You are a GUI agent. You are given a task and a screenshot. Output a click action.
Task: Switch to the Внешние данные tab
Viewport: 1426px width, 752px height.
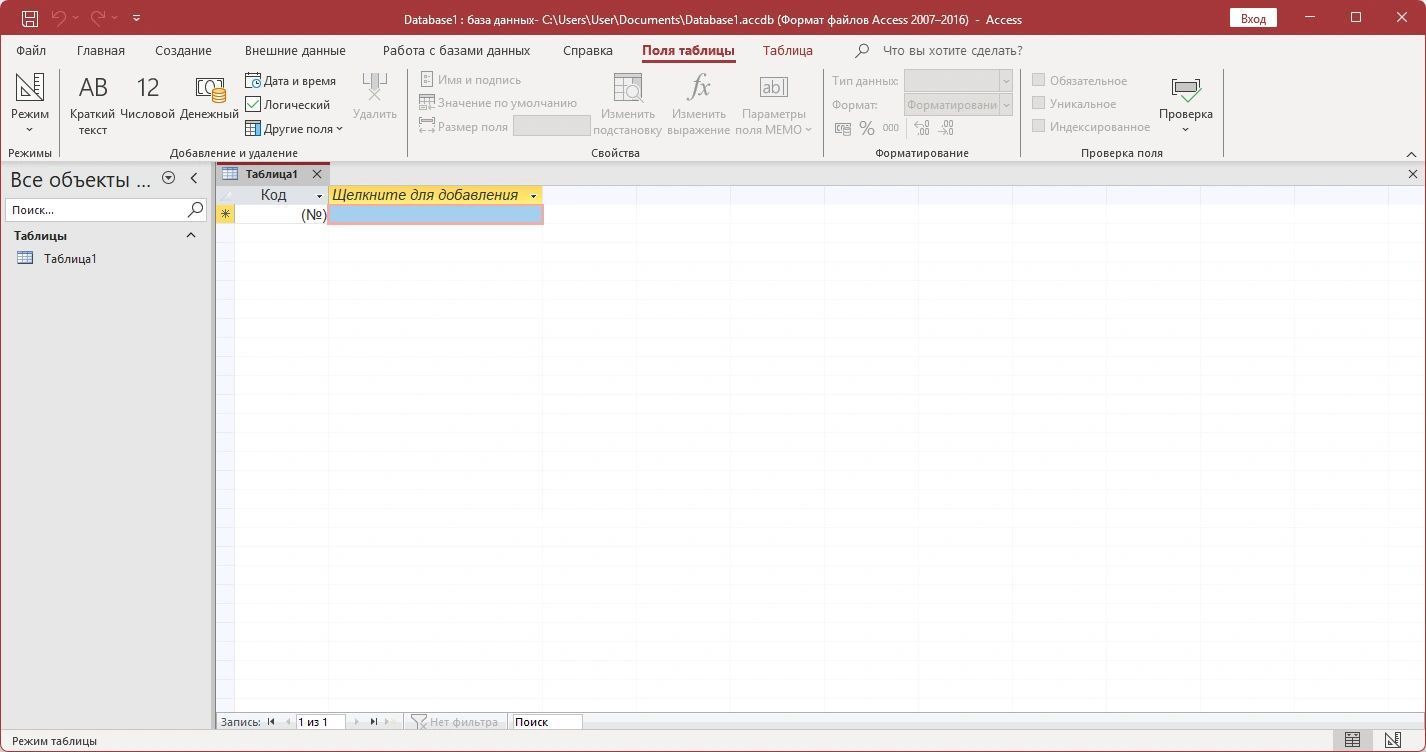tap(295, 50)
